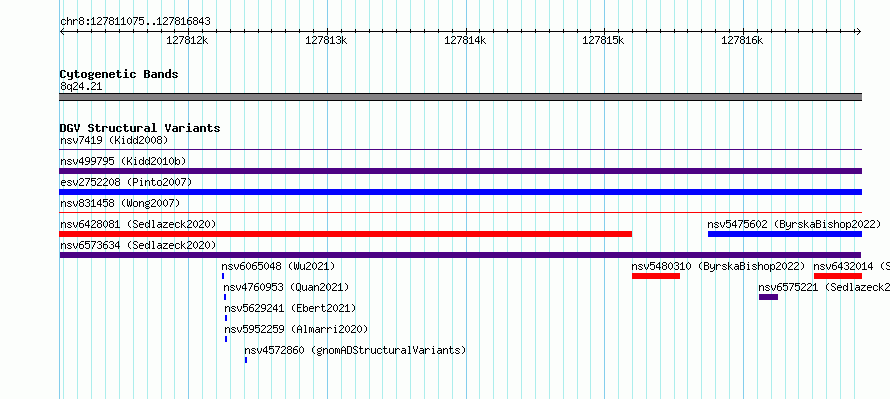The image size is (890, 399).
Task: Open nsv499795 (Kidd2010b) variant label
Action: click(123, 161)
